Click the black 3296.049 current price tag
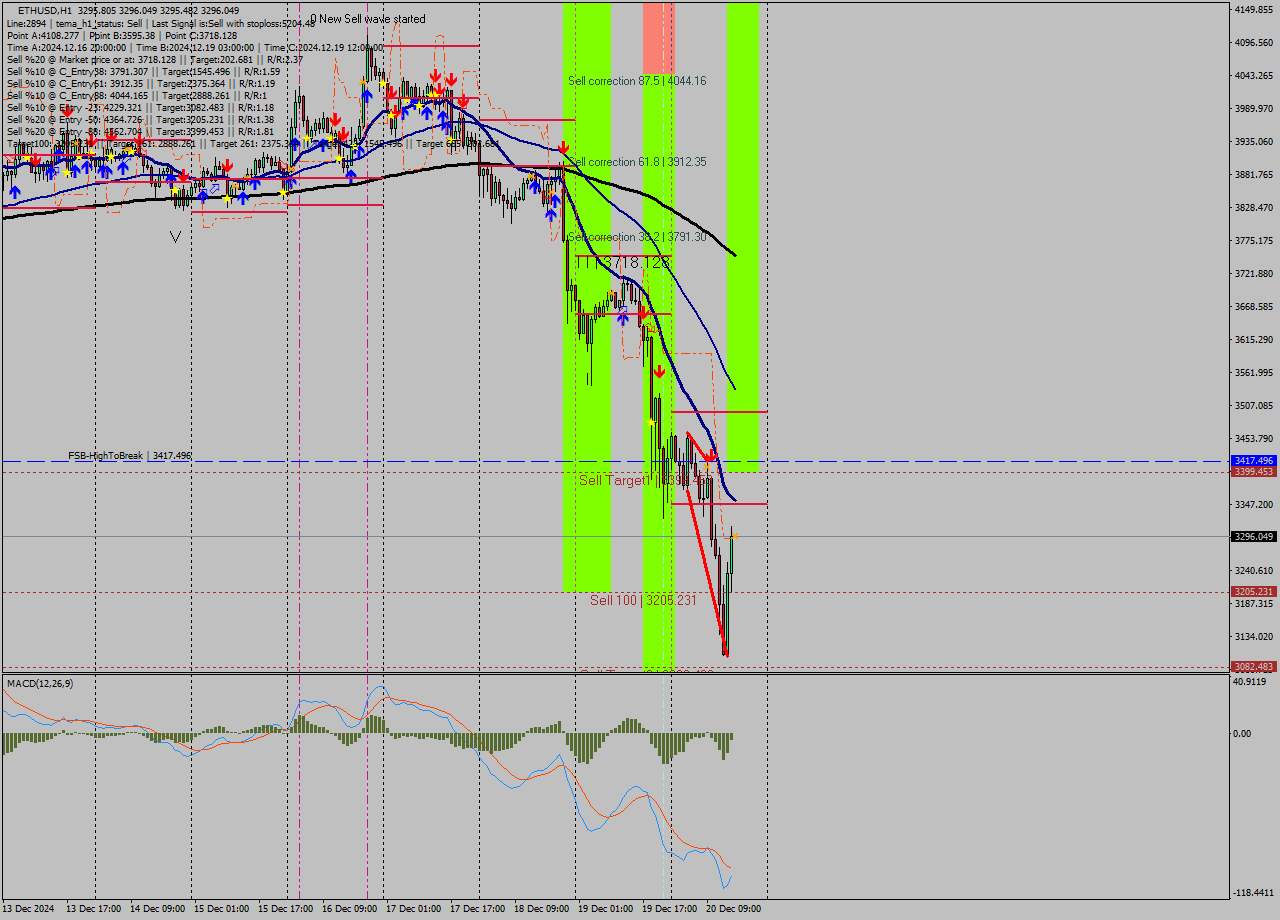 [x=1254, y=537]
